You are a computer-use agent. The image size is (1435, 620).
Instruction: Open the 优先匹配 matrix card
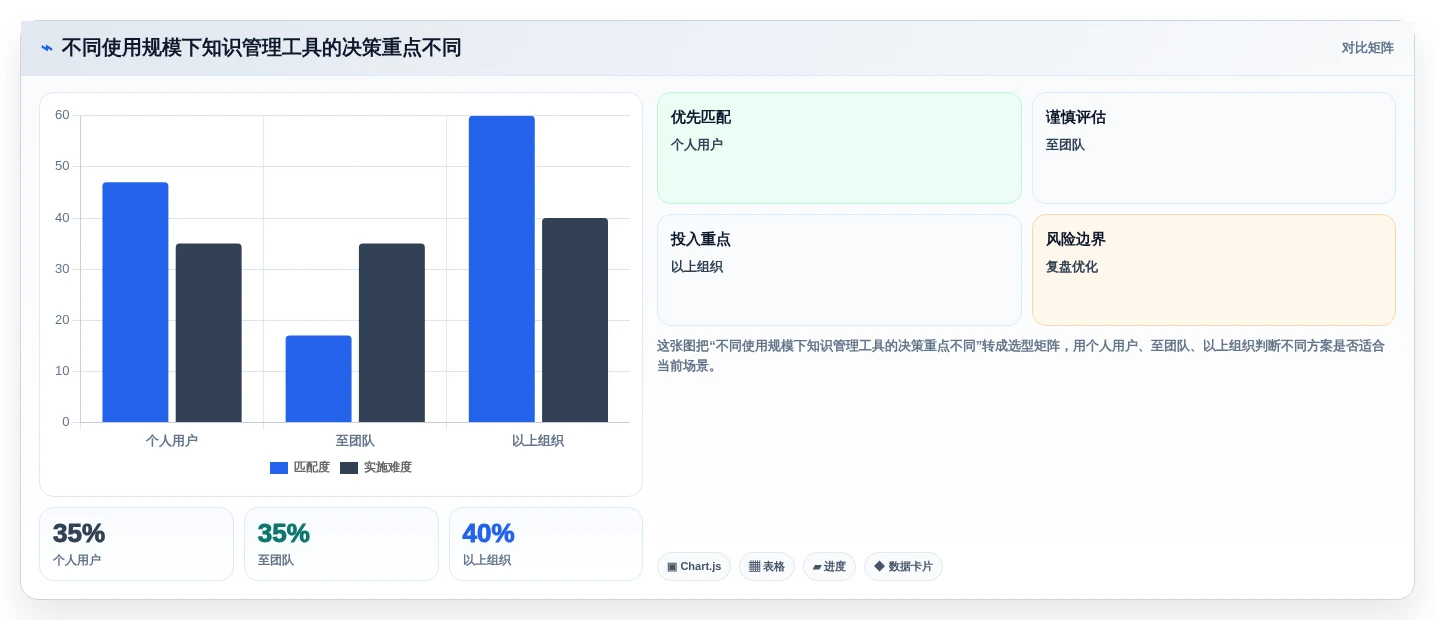click(839, 148)
